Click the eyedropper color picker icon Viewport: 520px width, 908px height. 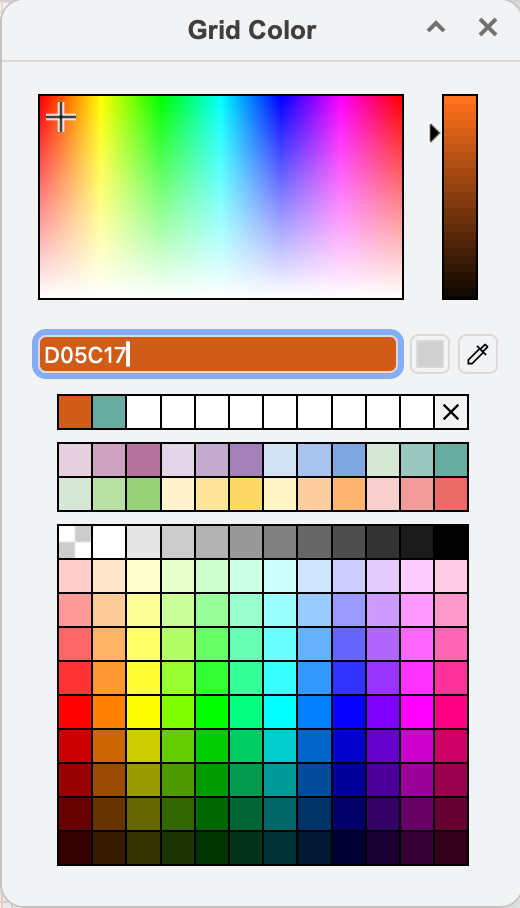[x=478, y=354]
